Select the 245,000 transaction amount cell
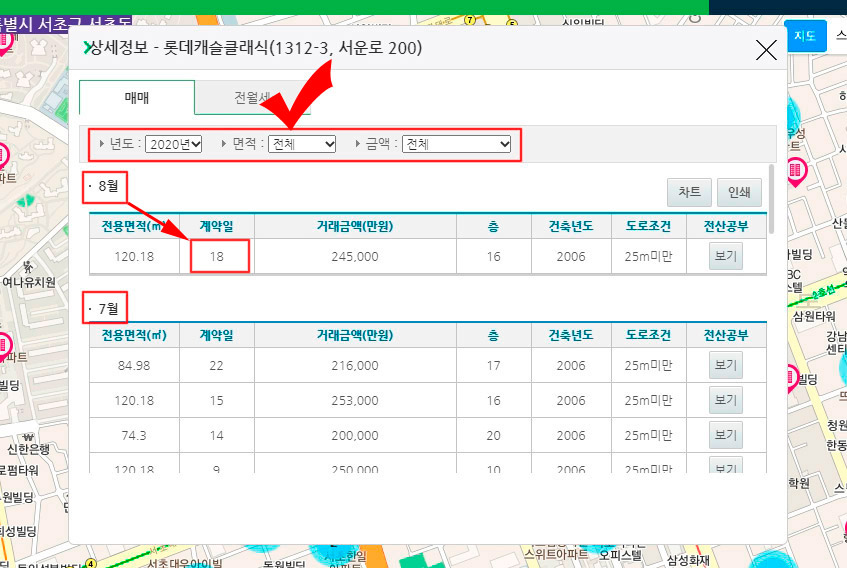The width and height of the screenshot is (847, 568). tap(355, 256)
